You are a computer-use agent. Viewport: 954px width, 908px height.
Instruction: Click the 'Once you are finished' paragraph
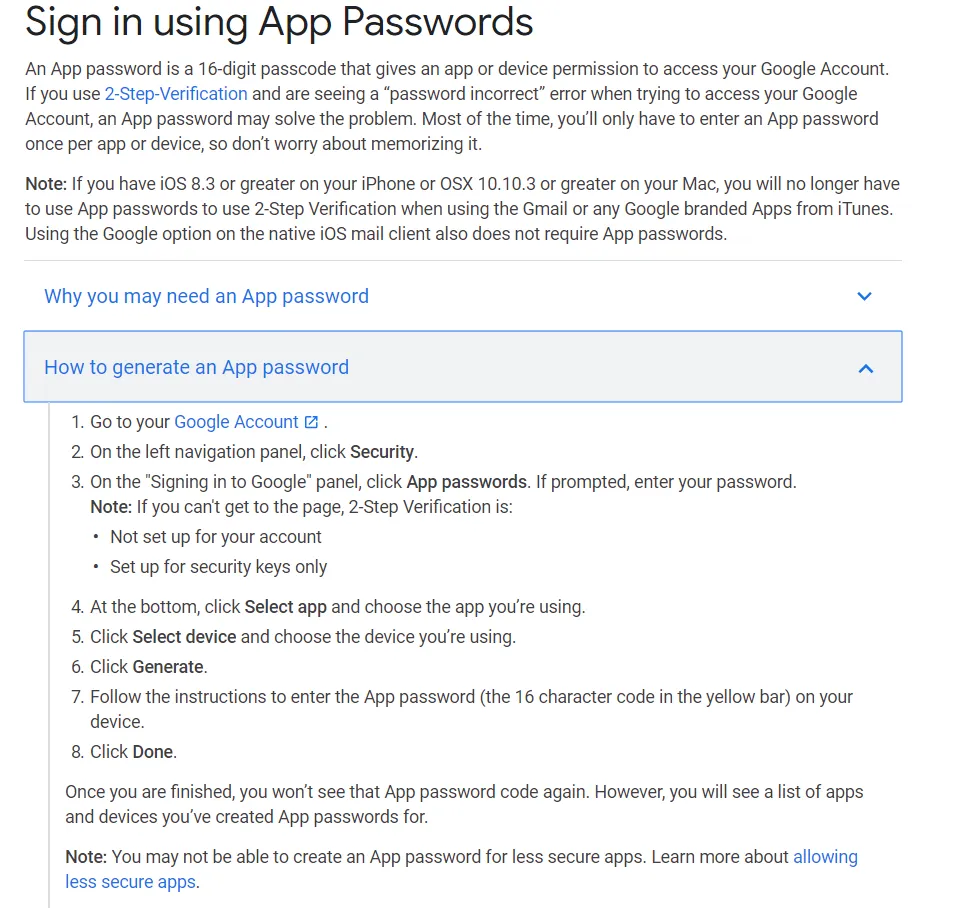click(464, 805)
